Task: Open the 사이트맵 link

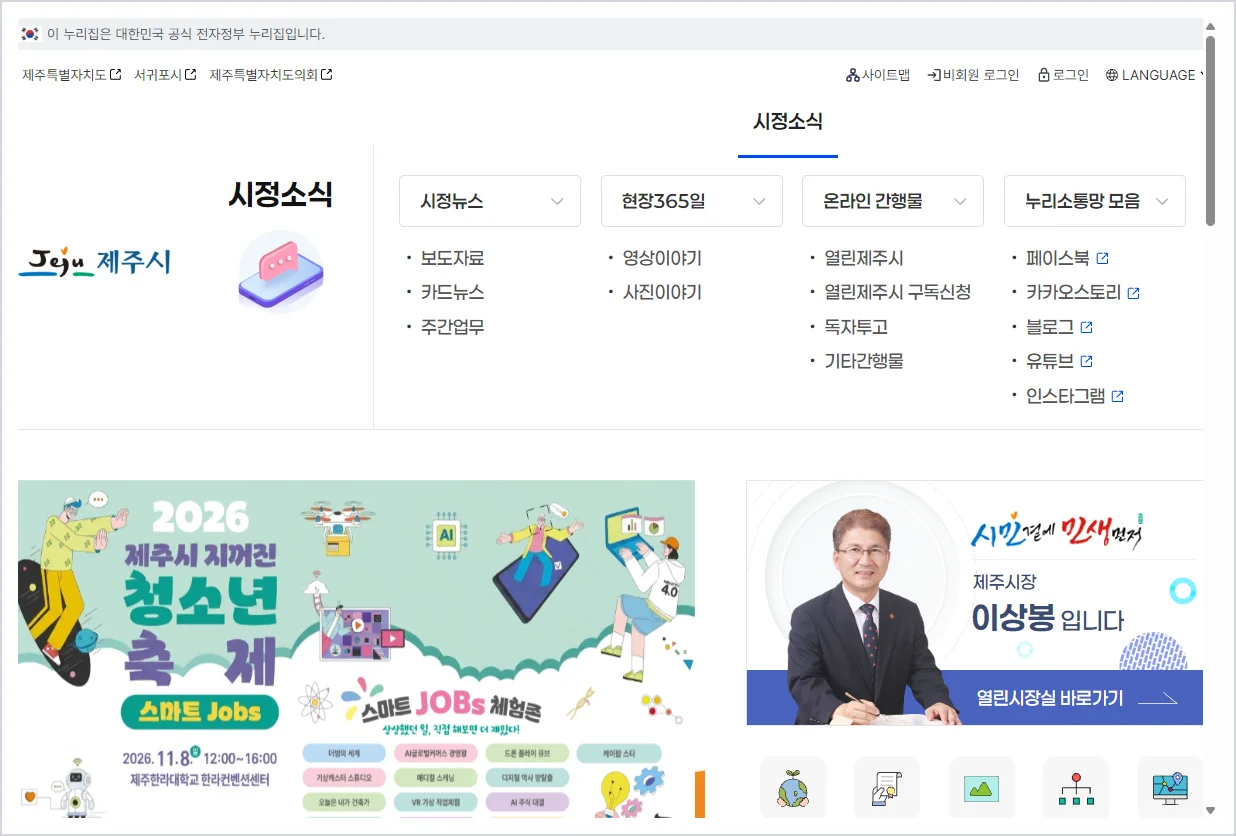Action: 878,75
